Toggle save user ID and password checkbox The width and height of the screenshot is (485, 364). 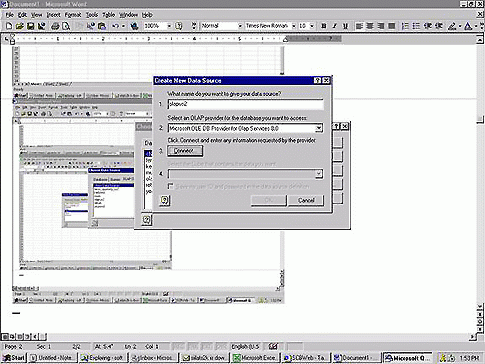(171, 186)
